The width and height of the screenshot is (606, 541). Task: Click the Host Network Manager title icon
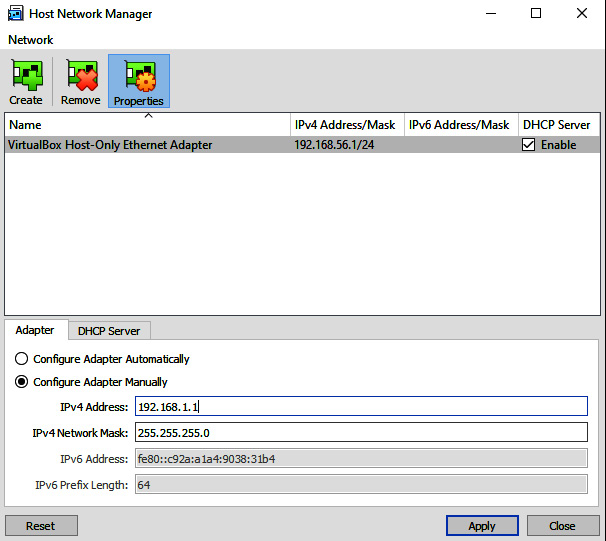point(15,14)
